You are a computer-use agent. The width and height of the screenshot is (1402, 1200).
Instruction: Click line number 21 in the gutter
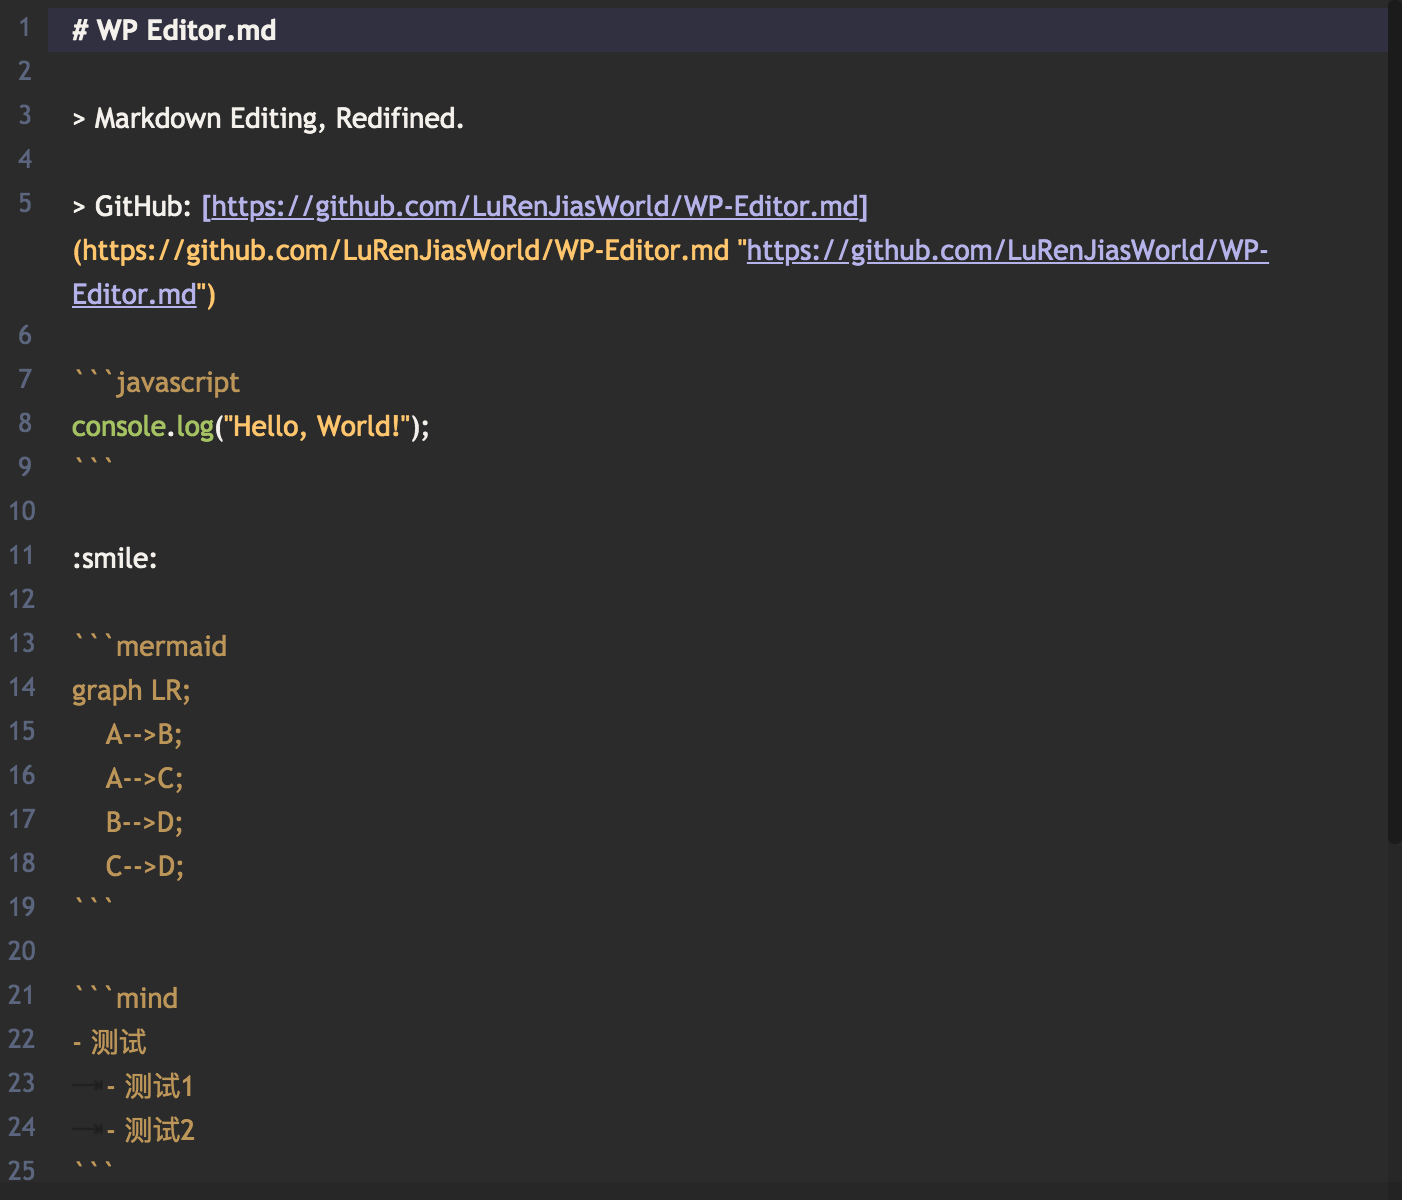tap(22, 995)
